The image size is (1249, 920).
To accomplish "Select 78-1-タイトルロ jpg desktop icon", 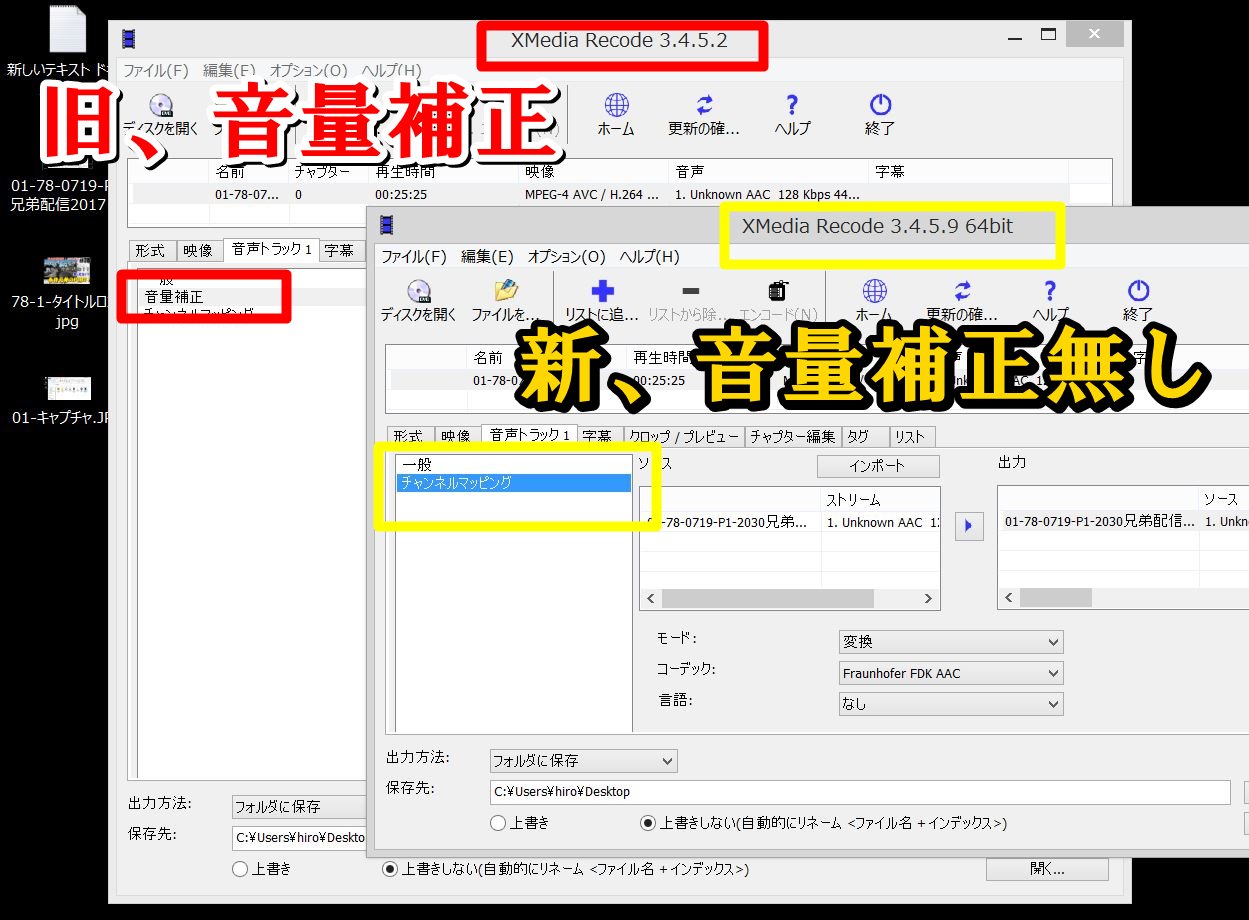I will [67, 271].
